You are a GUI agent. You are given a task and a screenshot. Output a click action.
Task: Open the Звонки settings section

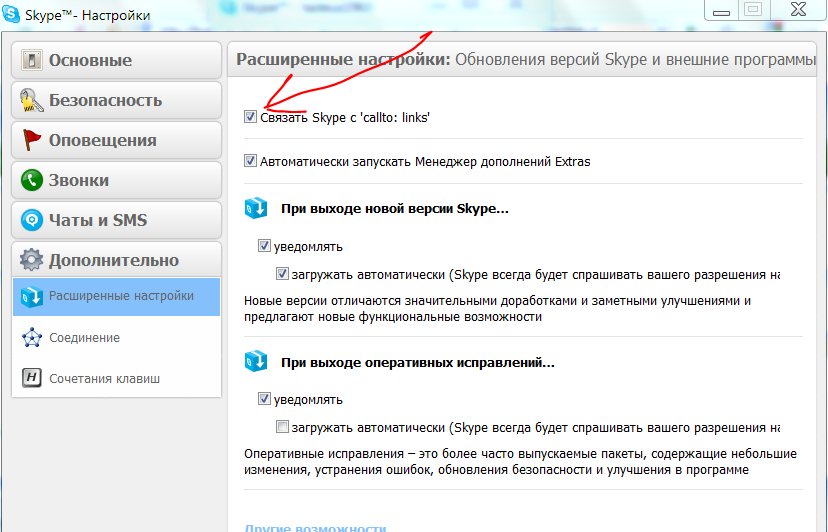coord(116,180)
